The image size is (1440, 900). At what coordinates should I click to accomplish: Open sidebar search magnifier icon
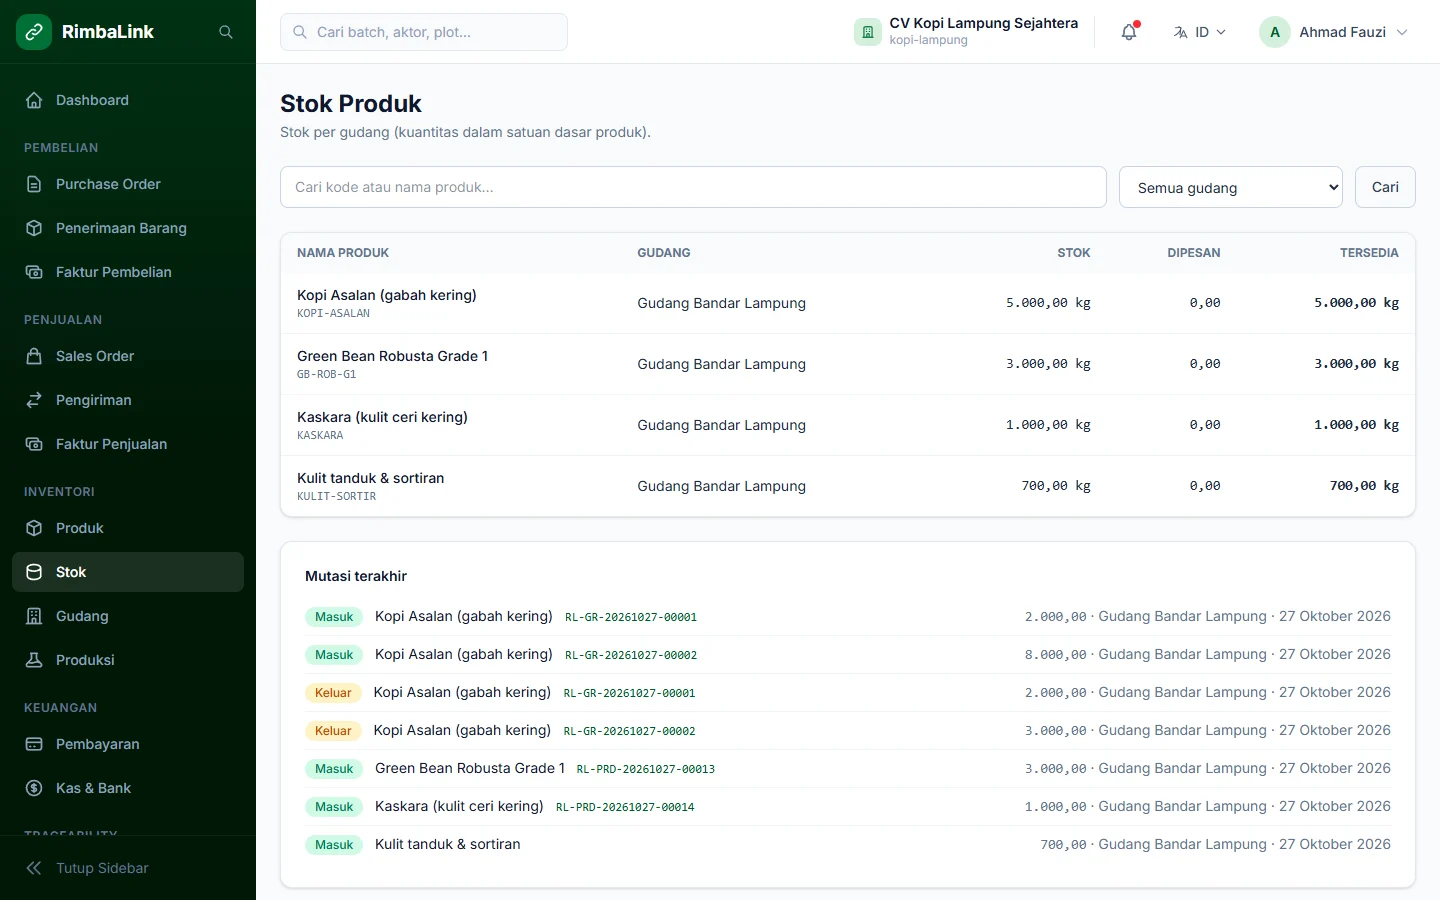pos(226,32)
